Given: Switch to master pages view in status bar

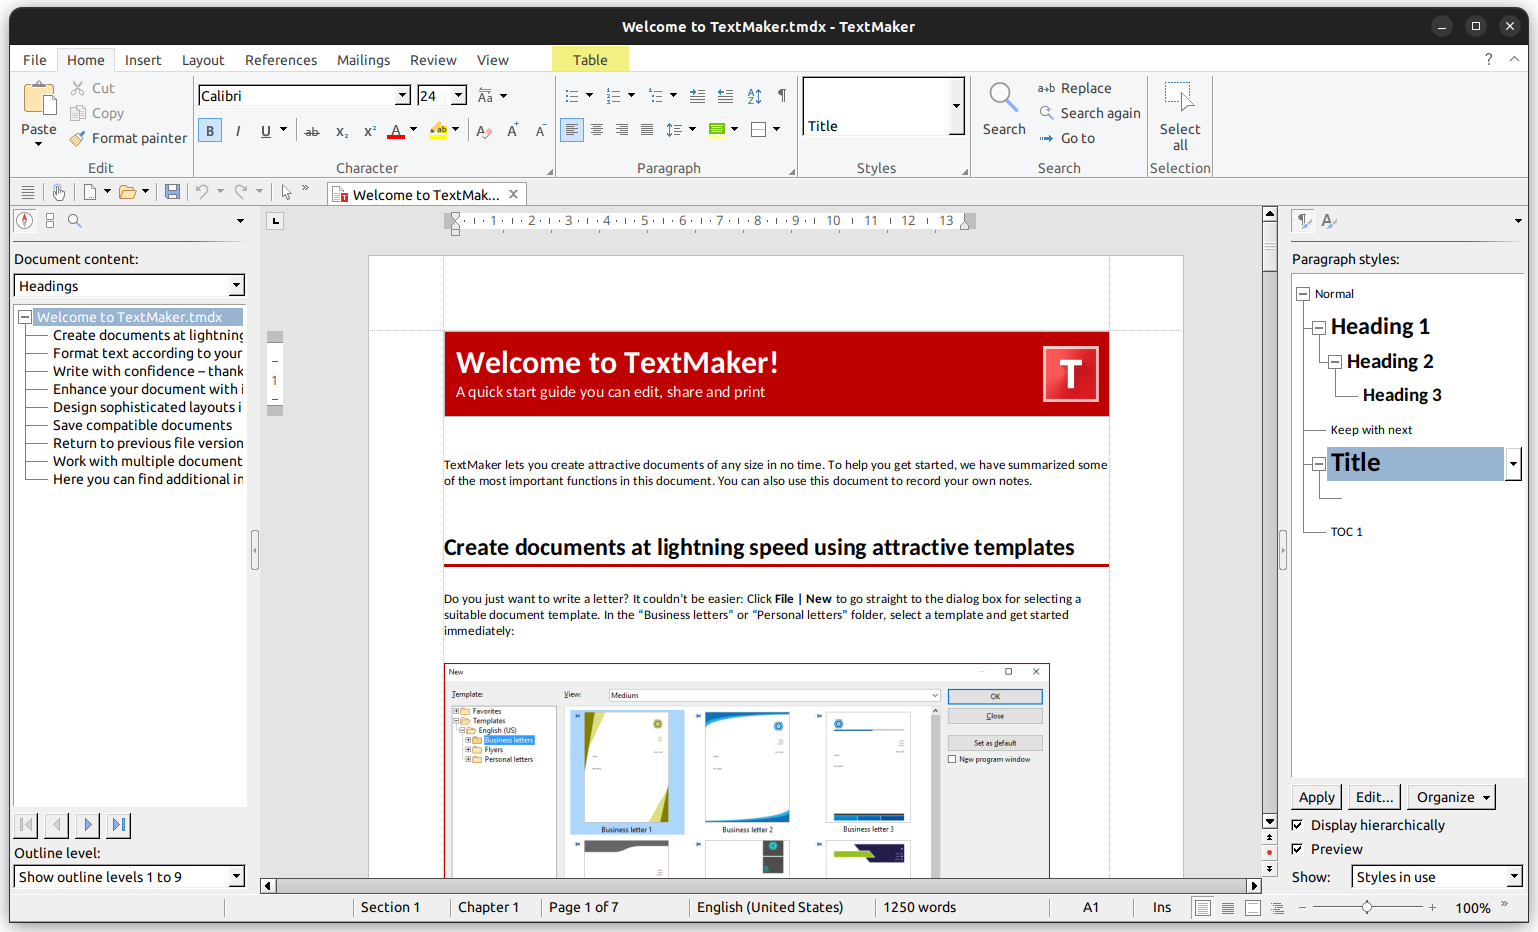Looking at the screenshot, I should coord(1252,908).
